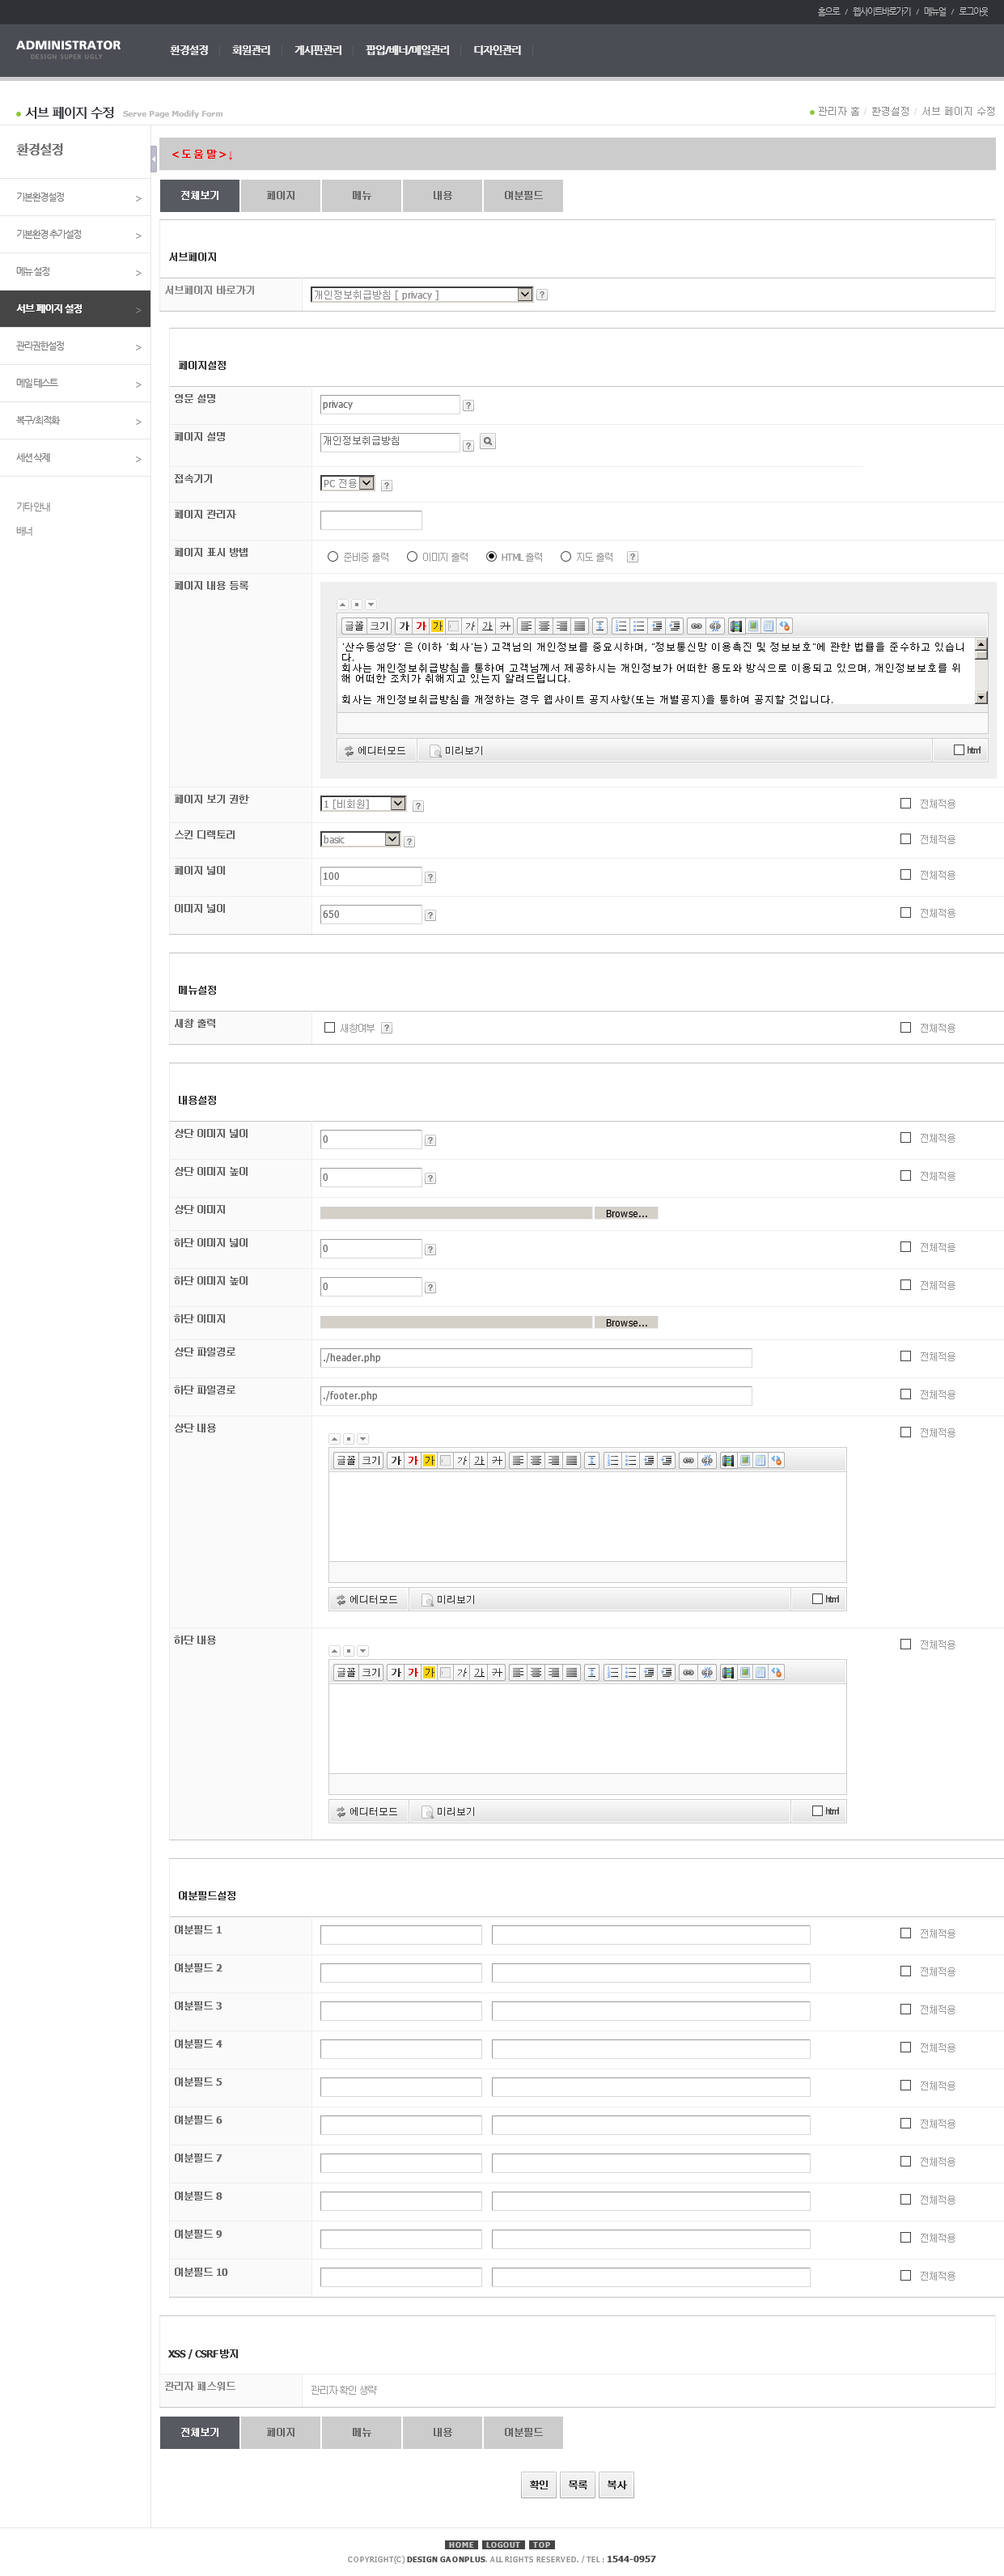Screen dimensions: 1004x2576
Task: Select 지도 출력 radio option
Action: (566, 556)
